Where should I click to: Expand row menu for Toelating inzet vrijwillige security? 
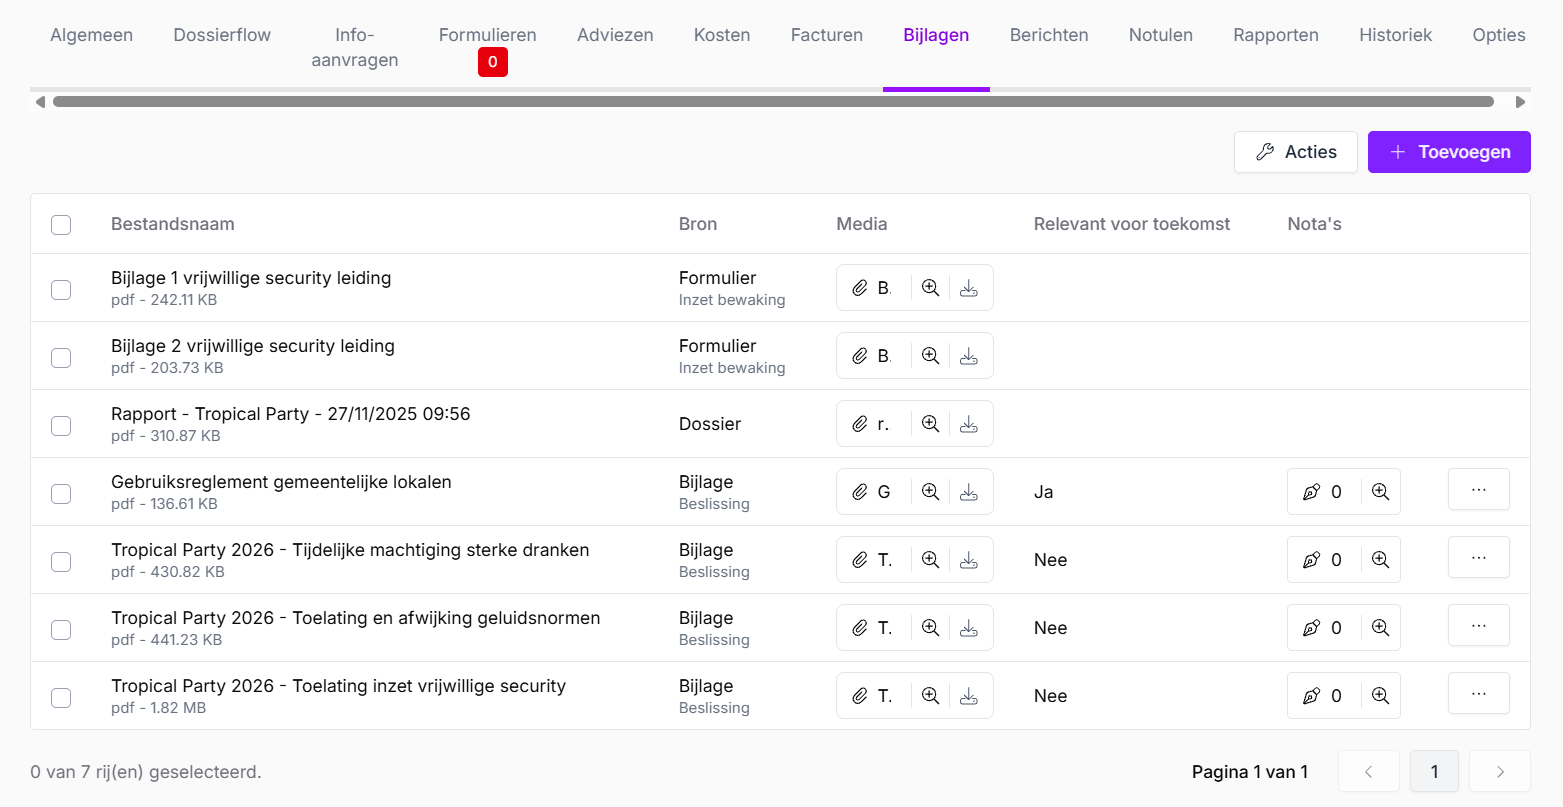[x=1478, y=694]
